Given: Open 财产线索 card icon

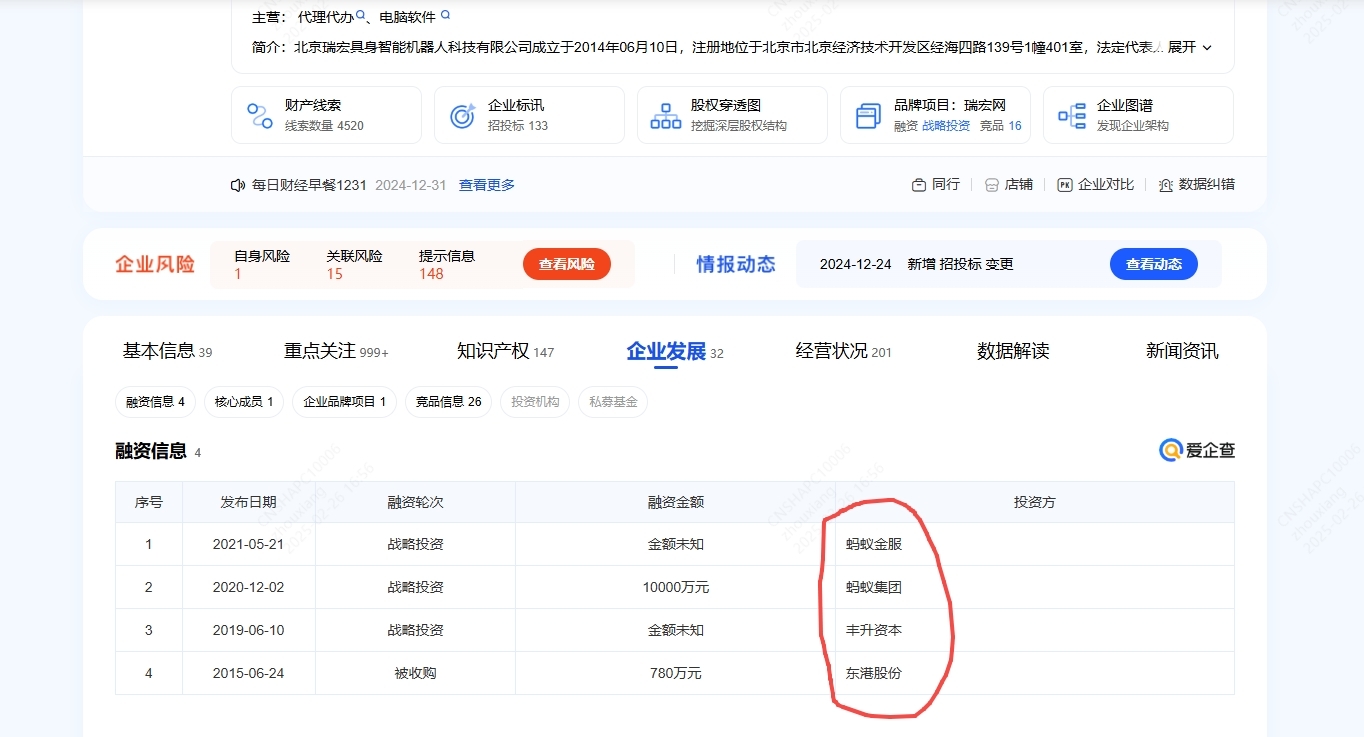Looking at the screenshot, I should 260,115.
